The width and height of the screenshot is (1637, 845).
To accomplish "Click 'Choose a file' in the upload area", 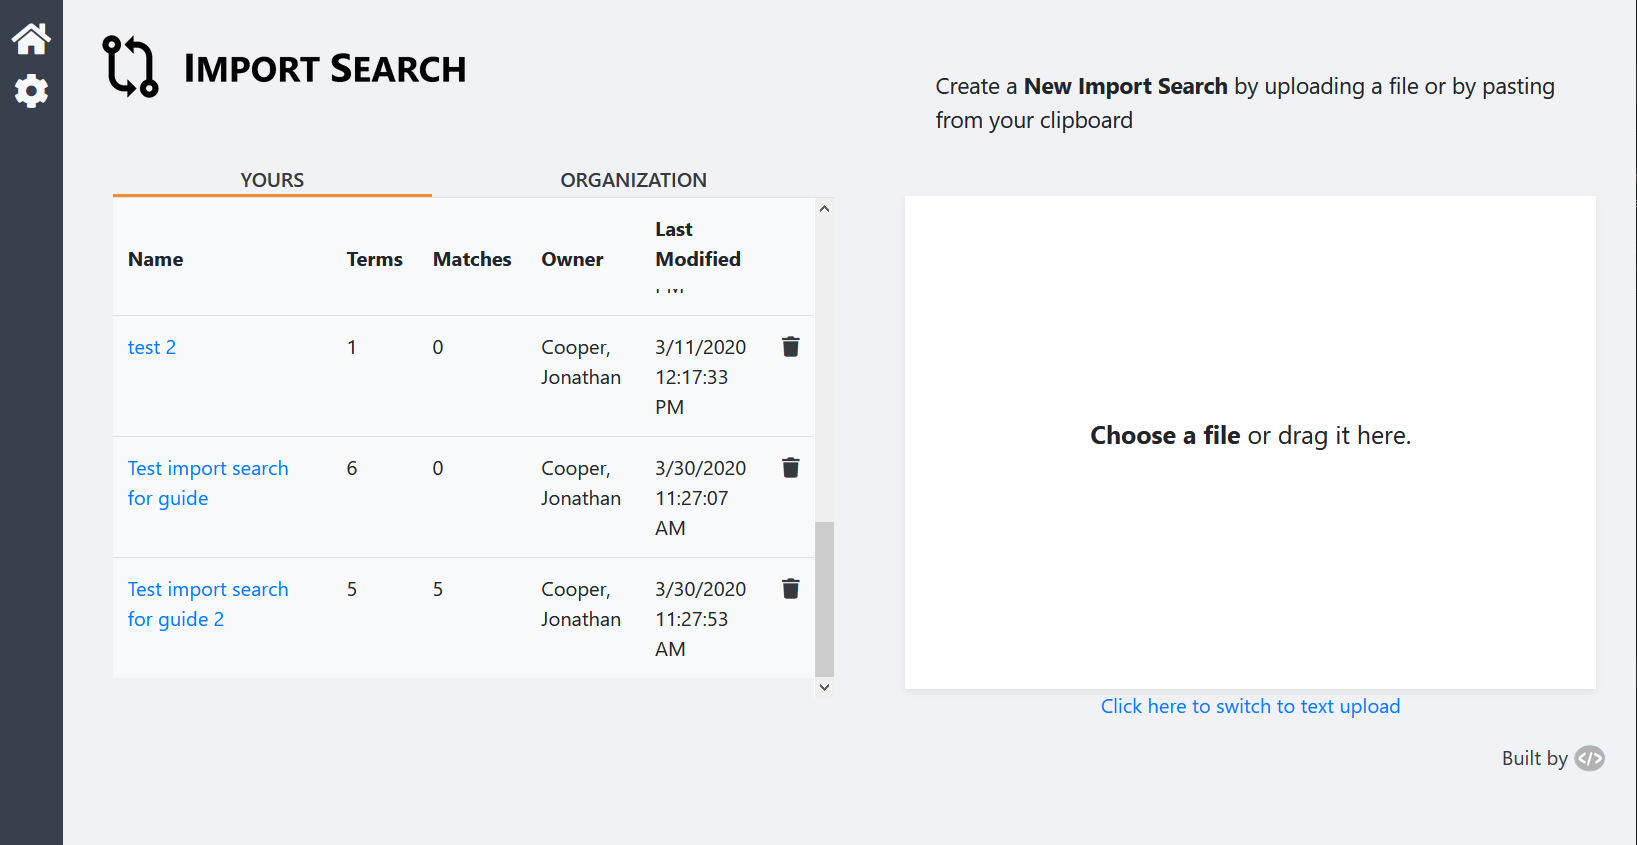I will click(1164, 436).
